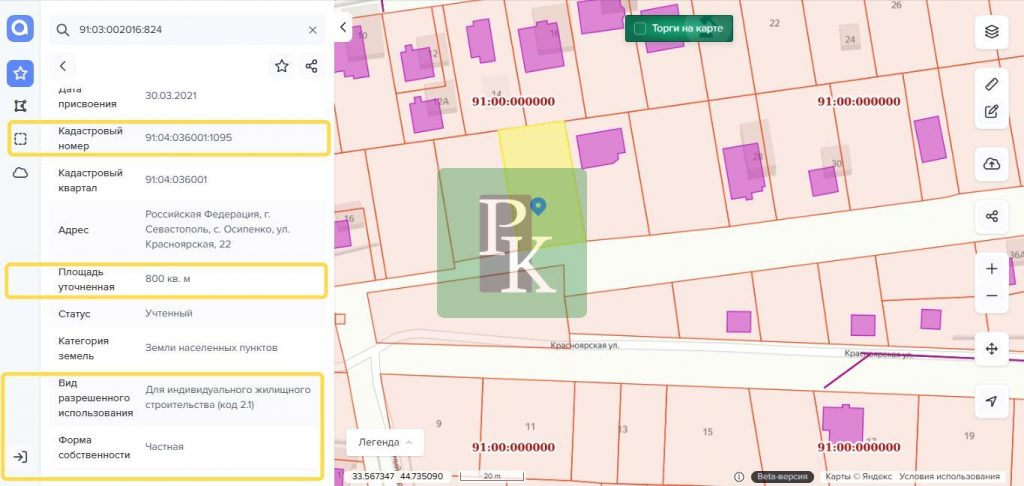Open the map layers panel
Viewport: 1024px width, 486px height.
click(x=991, y=31)
